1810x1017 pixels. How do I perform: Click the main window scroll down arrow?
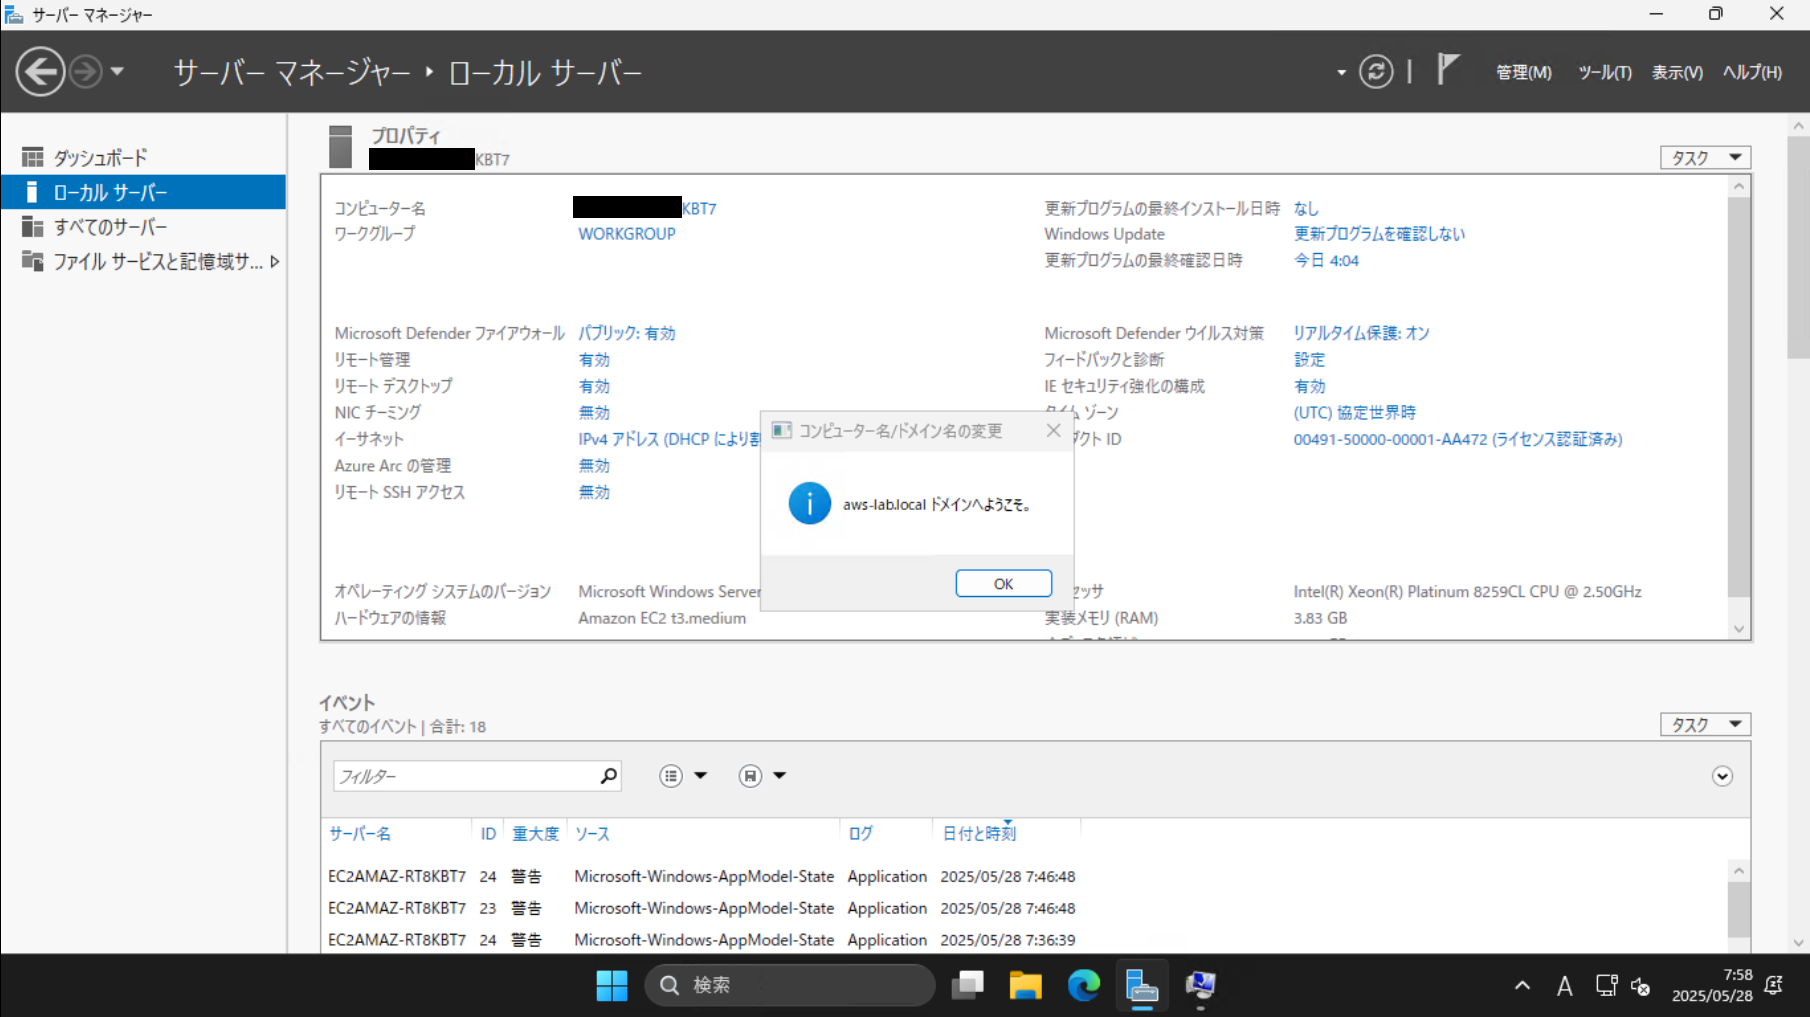point(1799,942)
